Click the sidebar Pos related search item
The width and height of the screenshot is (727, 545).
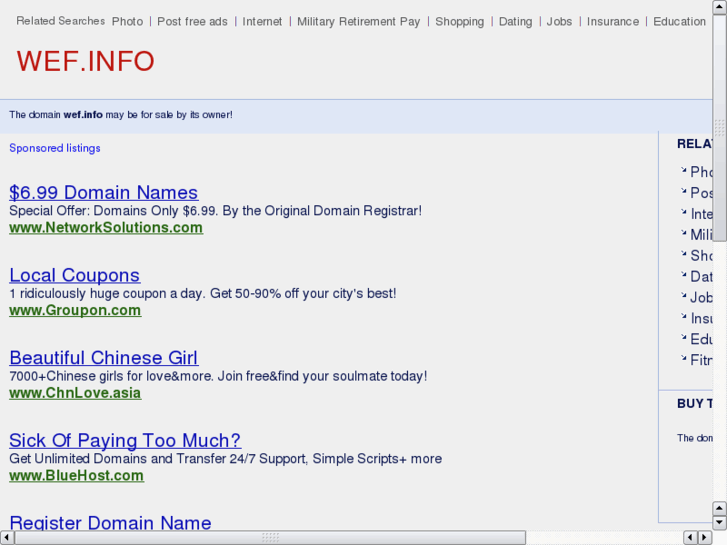(701, 193)
